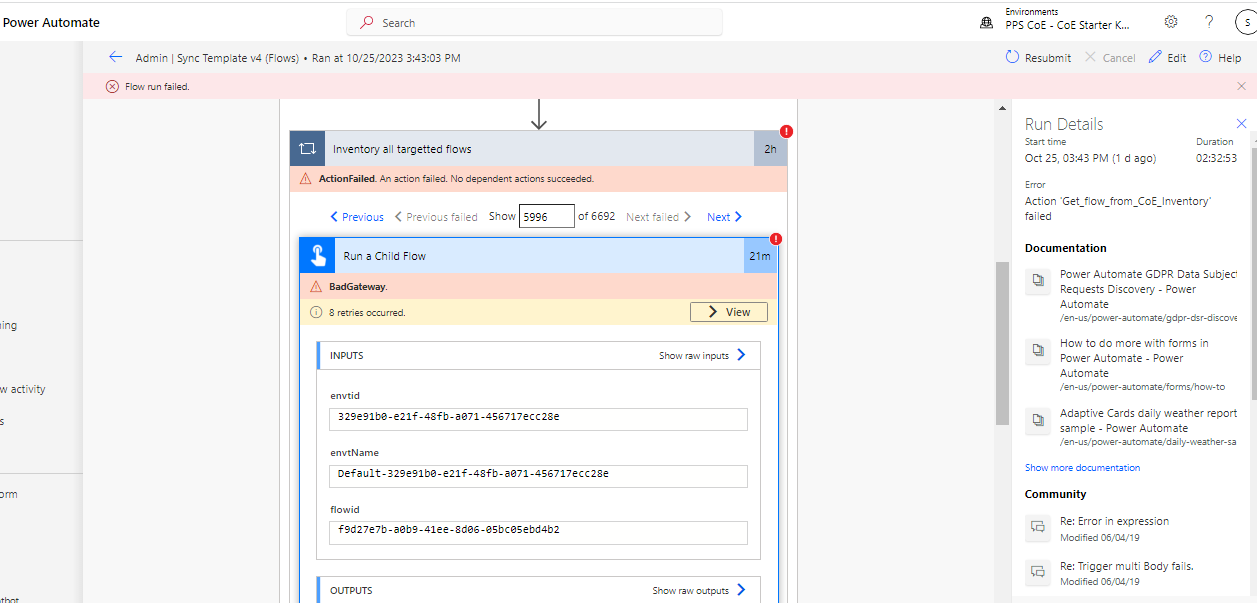Click the Resubmit refresh icon
Image resolution: width=1257 pixels, height=603 pixels.
1011,57
